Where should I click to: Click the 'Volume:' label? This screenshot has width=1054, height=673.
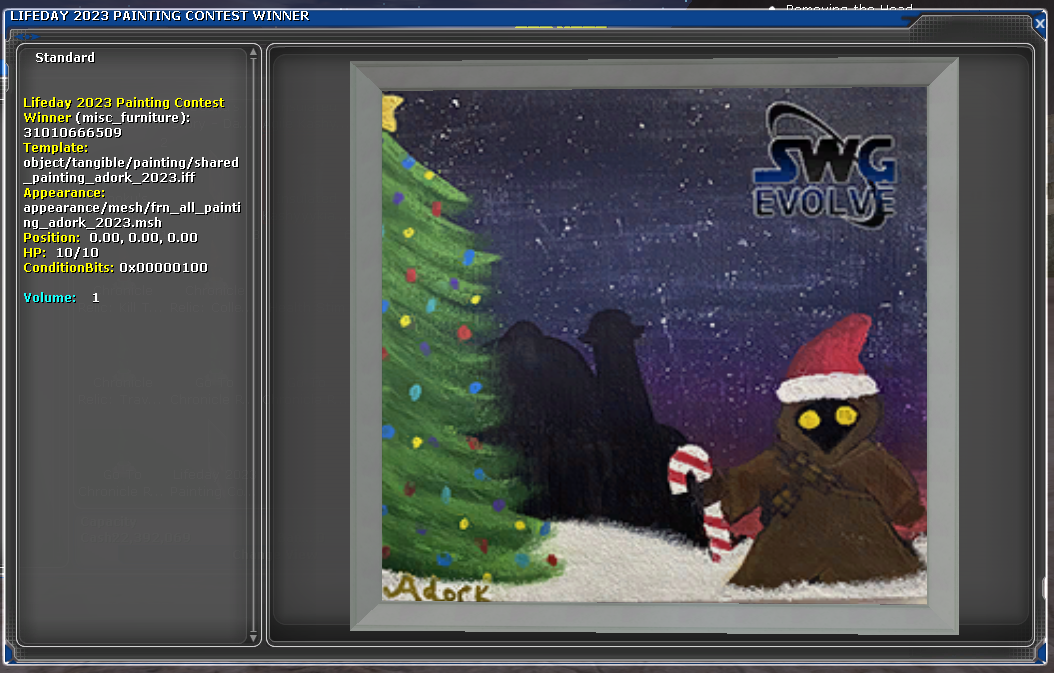tap(50, 298)
